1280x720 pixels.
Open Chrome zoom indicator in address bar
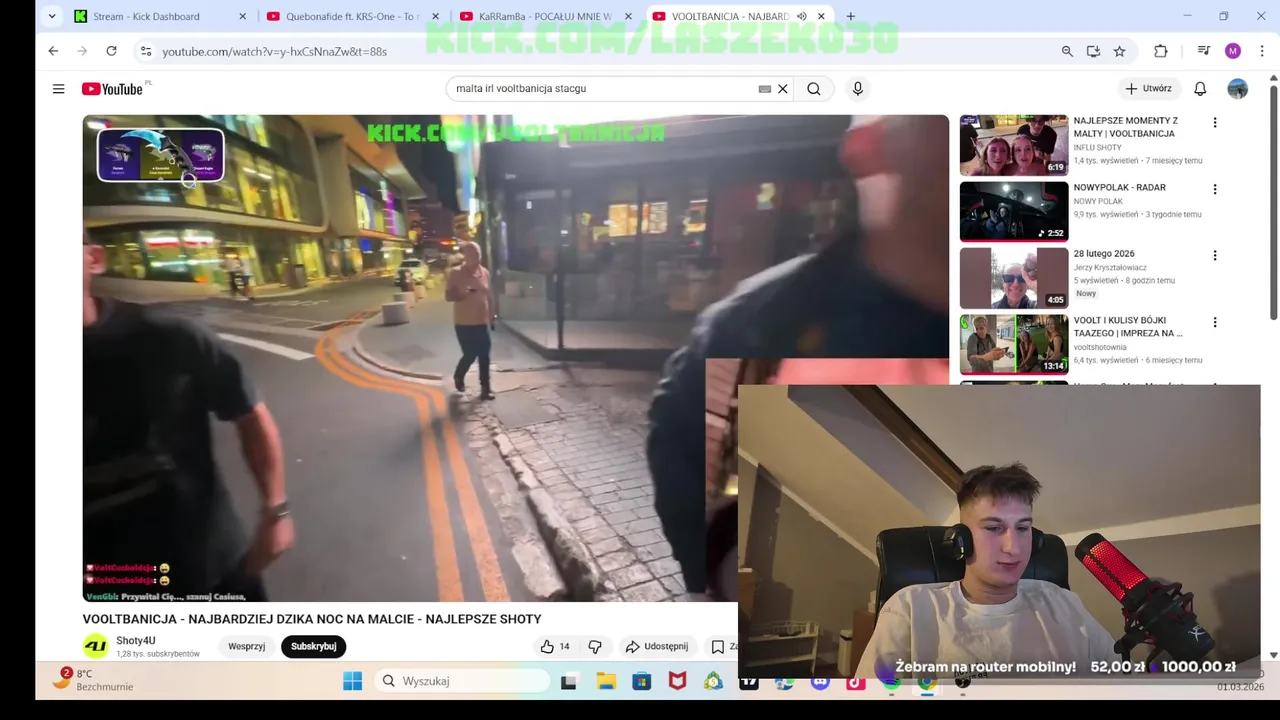(x=1067, y=51)
